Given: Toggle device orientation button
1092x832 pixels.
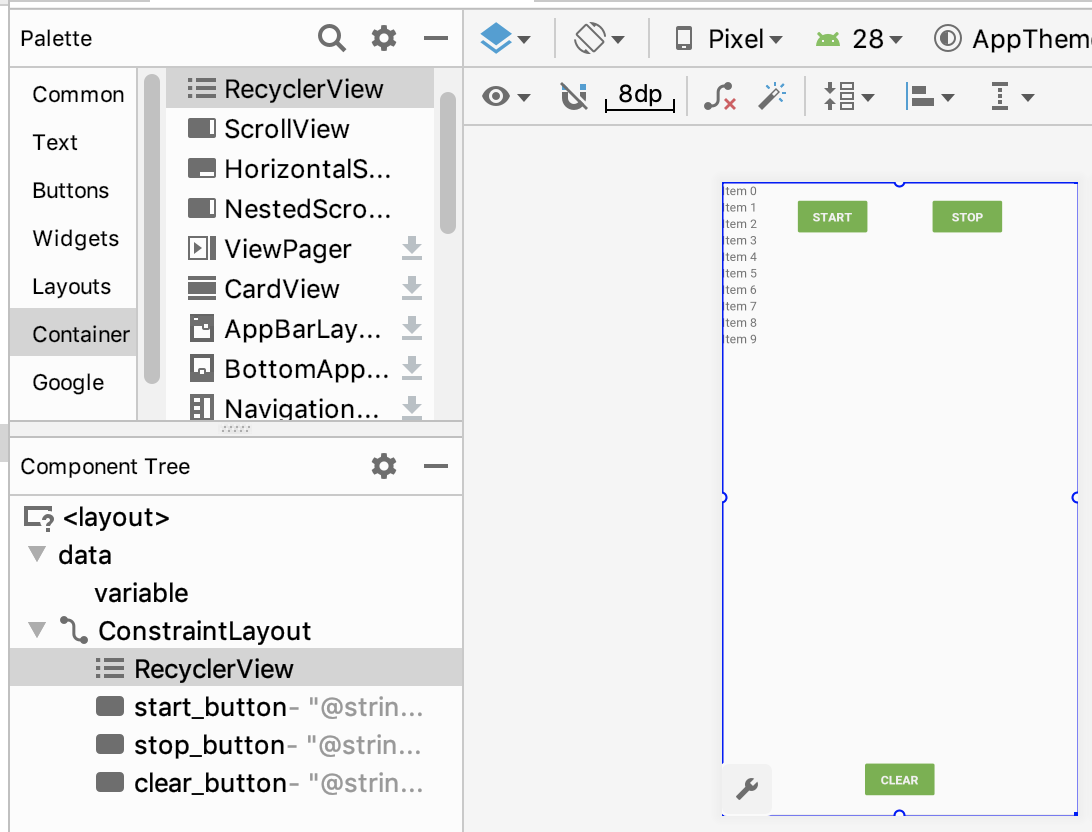Looking at the screenshot, I should point(599,39).
